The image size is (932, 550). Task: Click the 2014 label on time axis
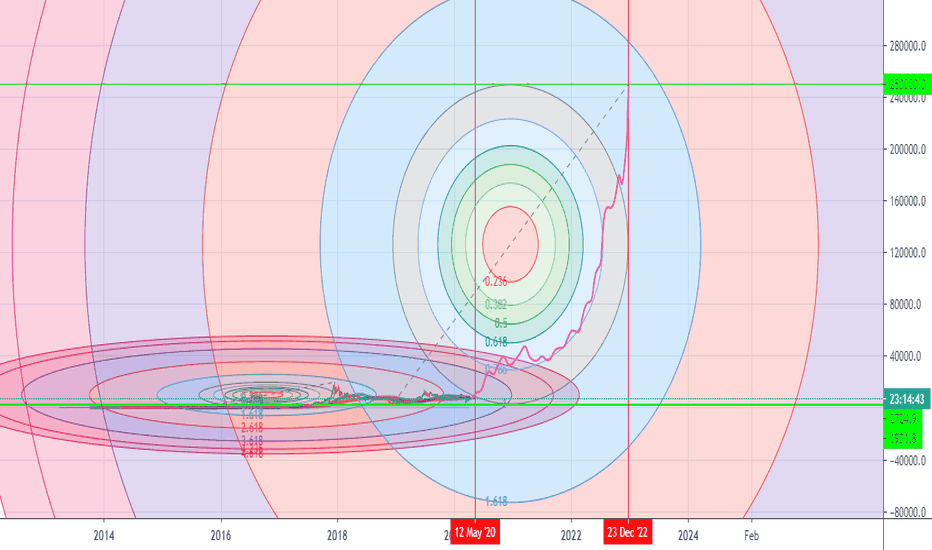click(x=103, y=536)
